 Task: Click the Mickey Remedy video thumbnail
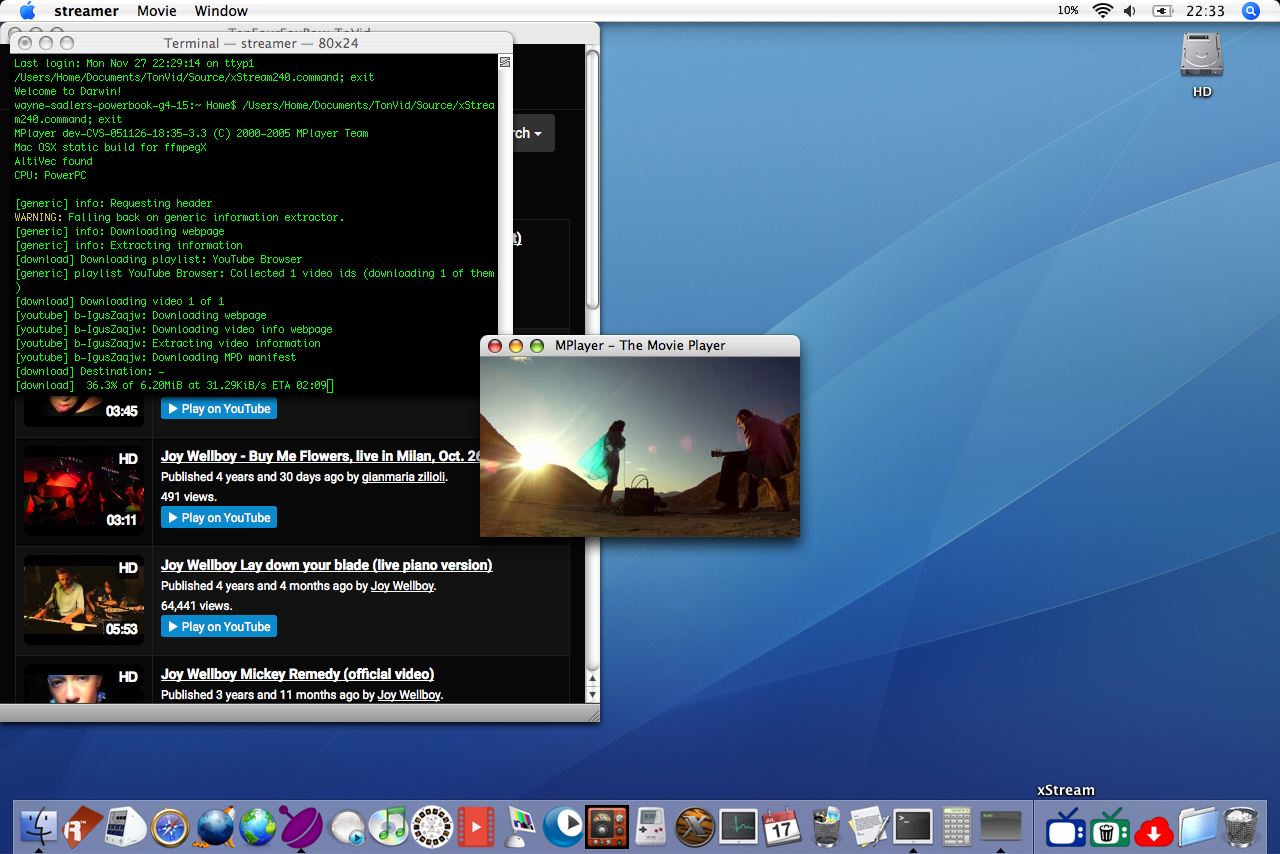tap(84, 683)
